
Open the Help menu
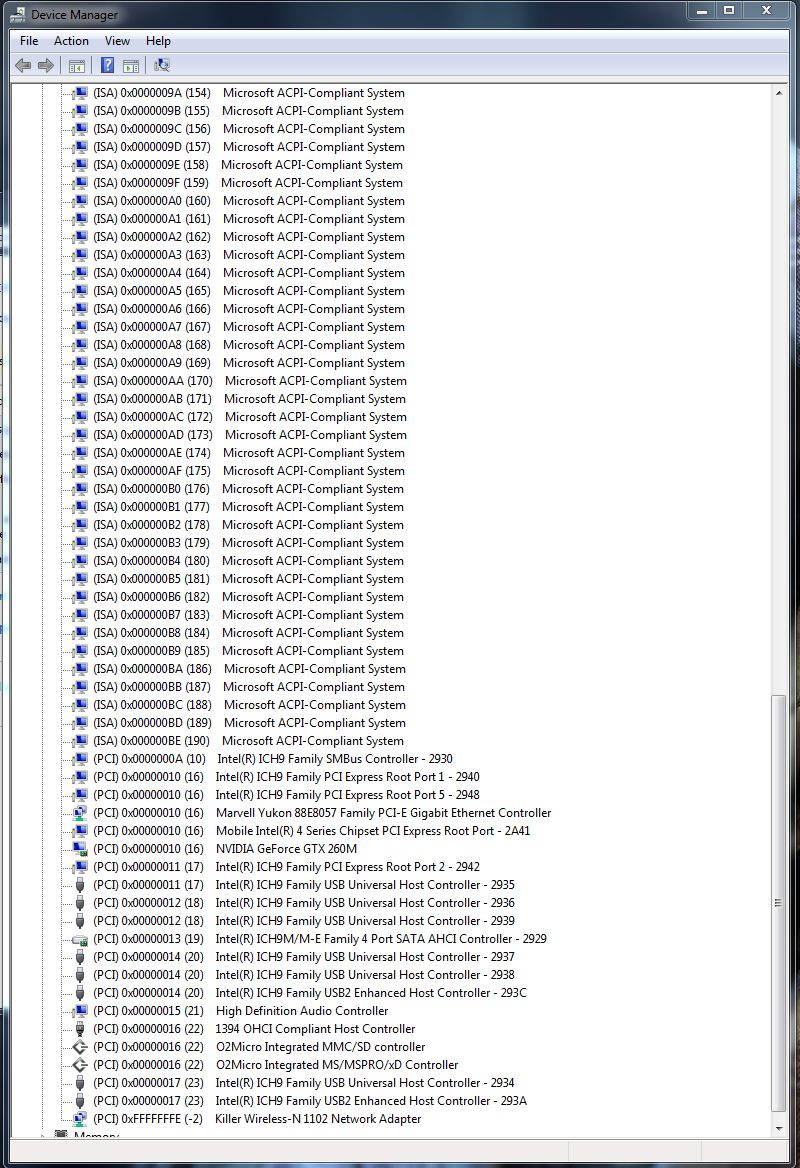158,41
